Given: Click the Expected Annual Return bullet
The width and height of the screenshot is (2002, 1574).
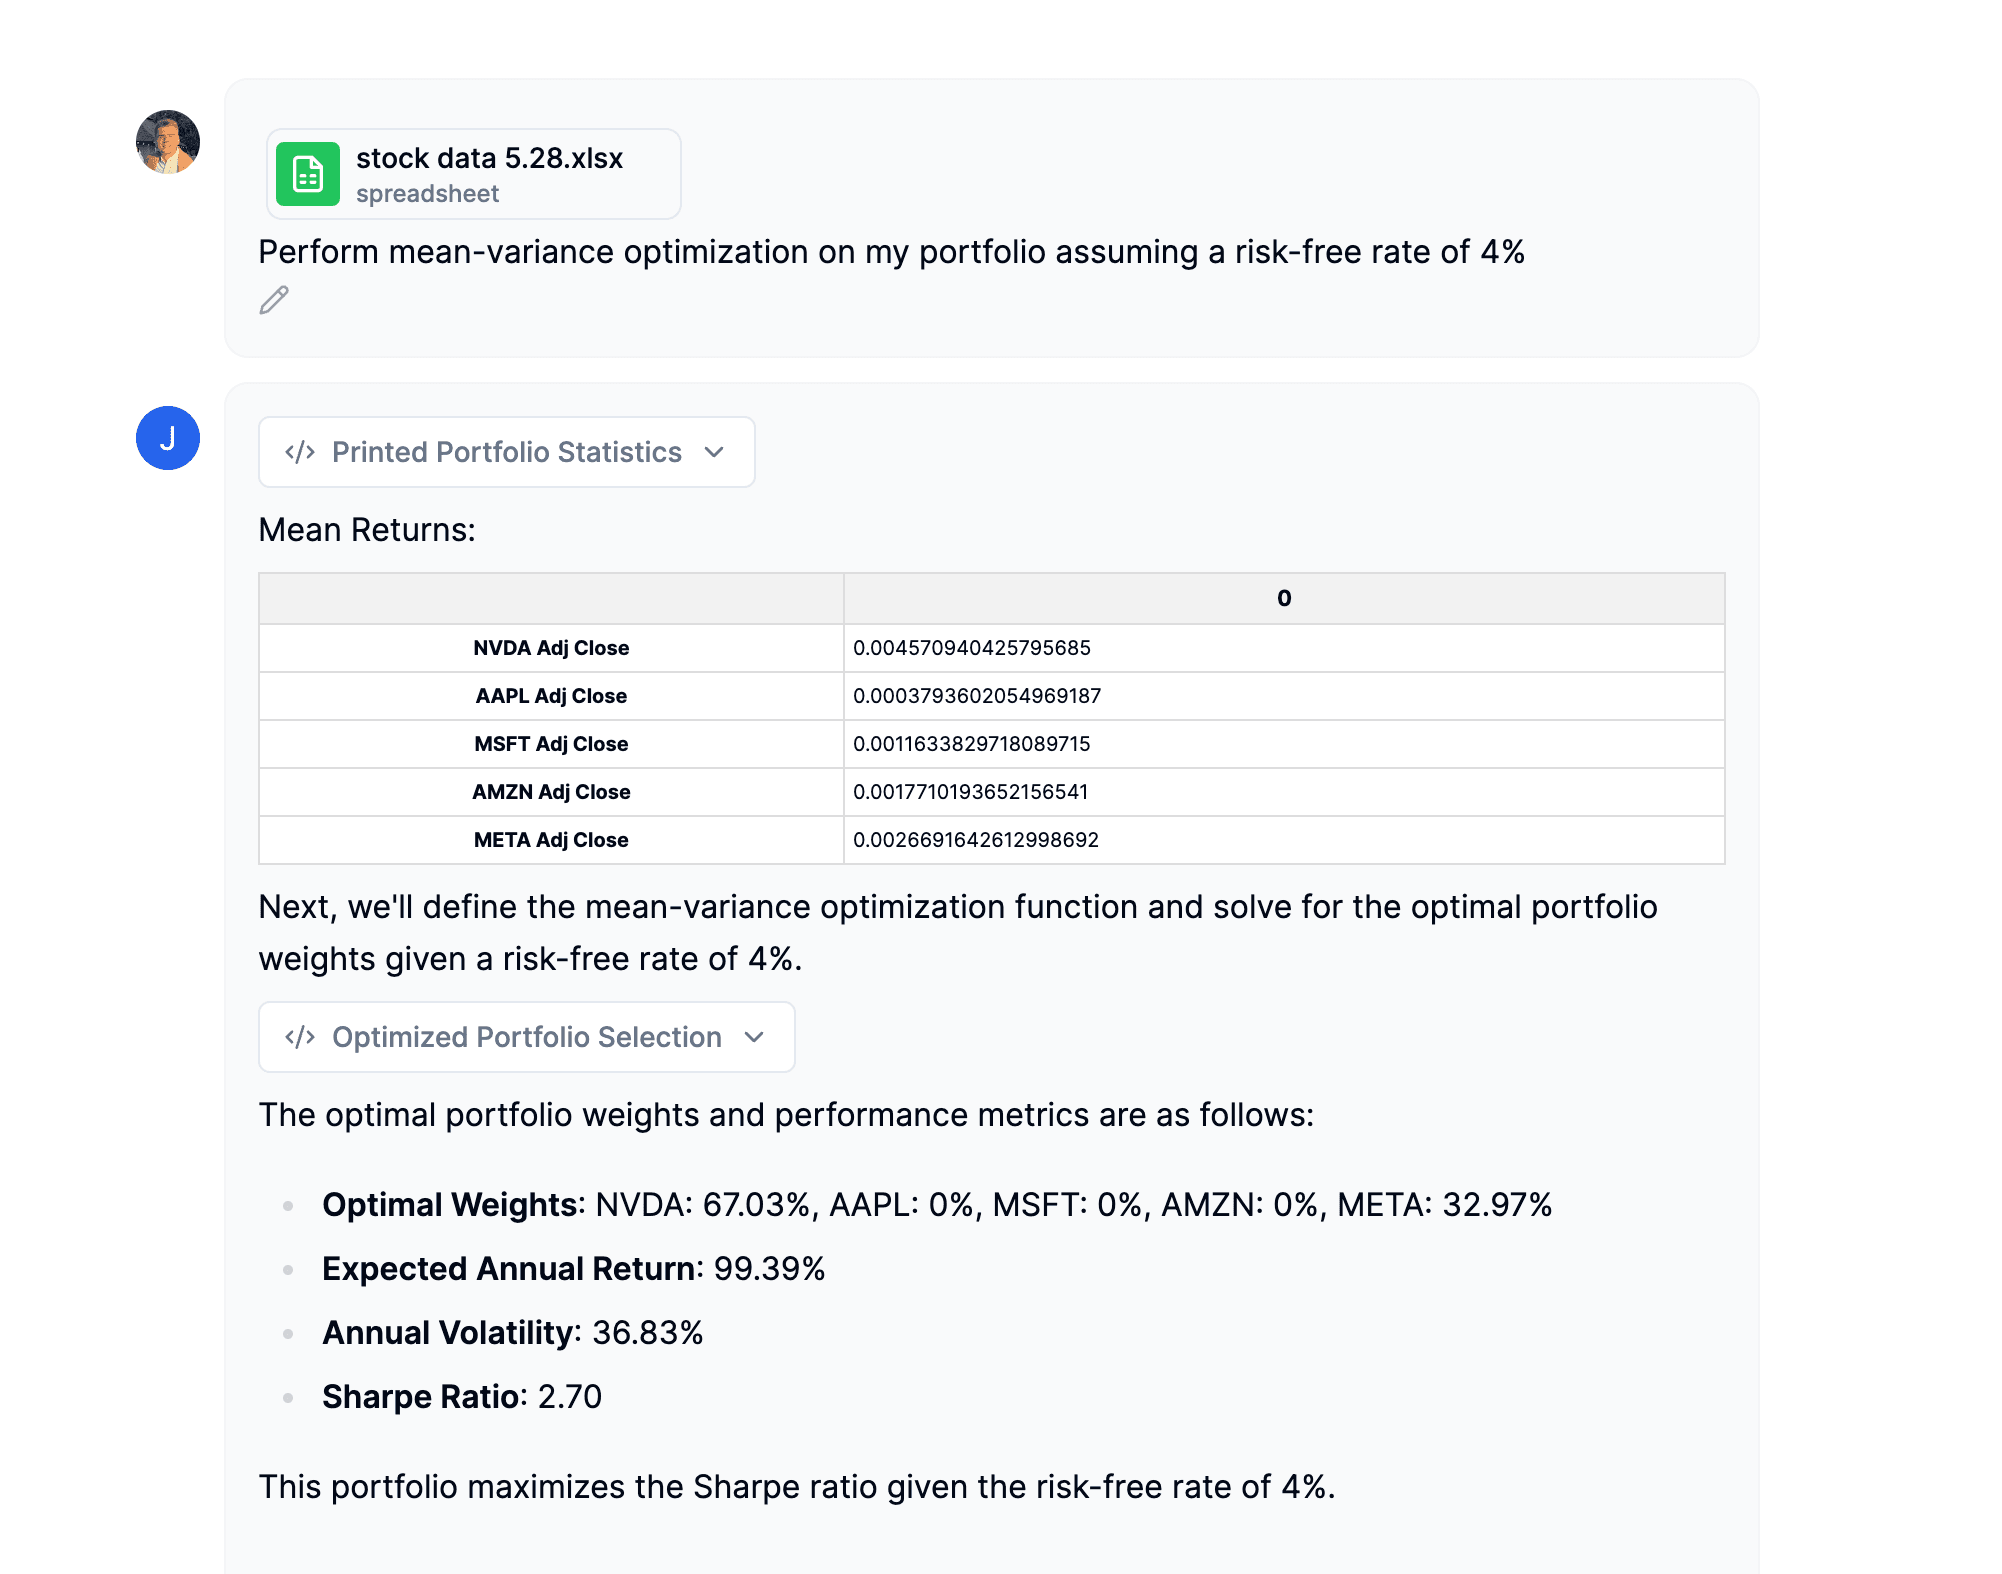Looking at the screenshot, I should tap(573, 1269).
